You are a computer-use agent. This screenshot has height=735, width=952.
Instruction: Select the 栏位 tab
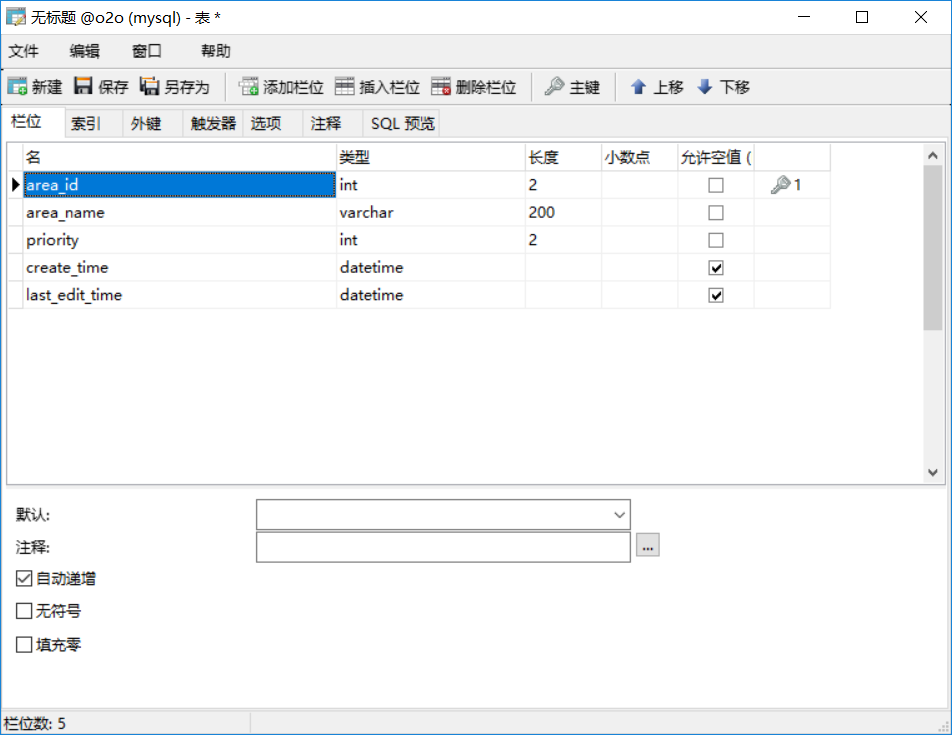click(33, 122)
